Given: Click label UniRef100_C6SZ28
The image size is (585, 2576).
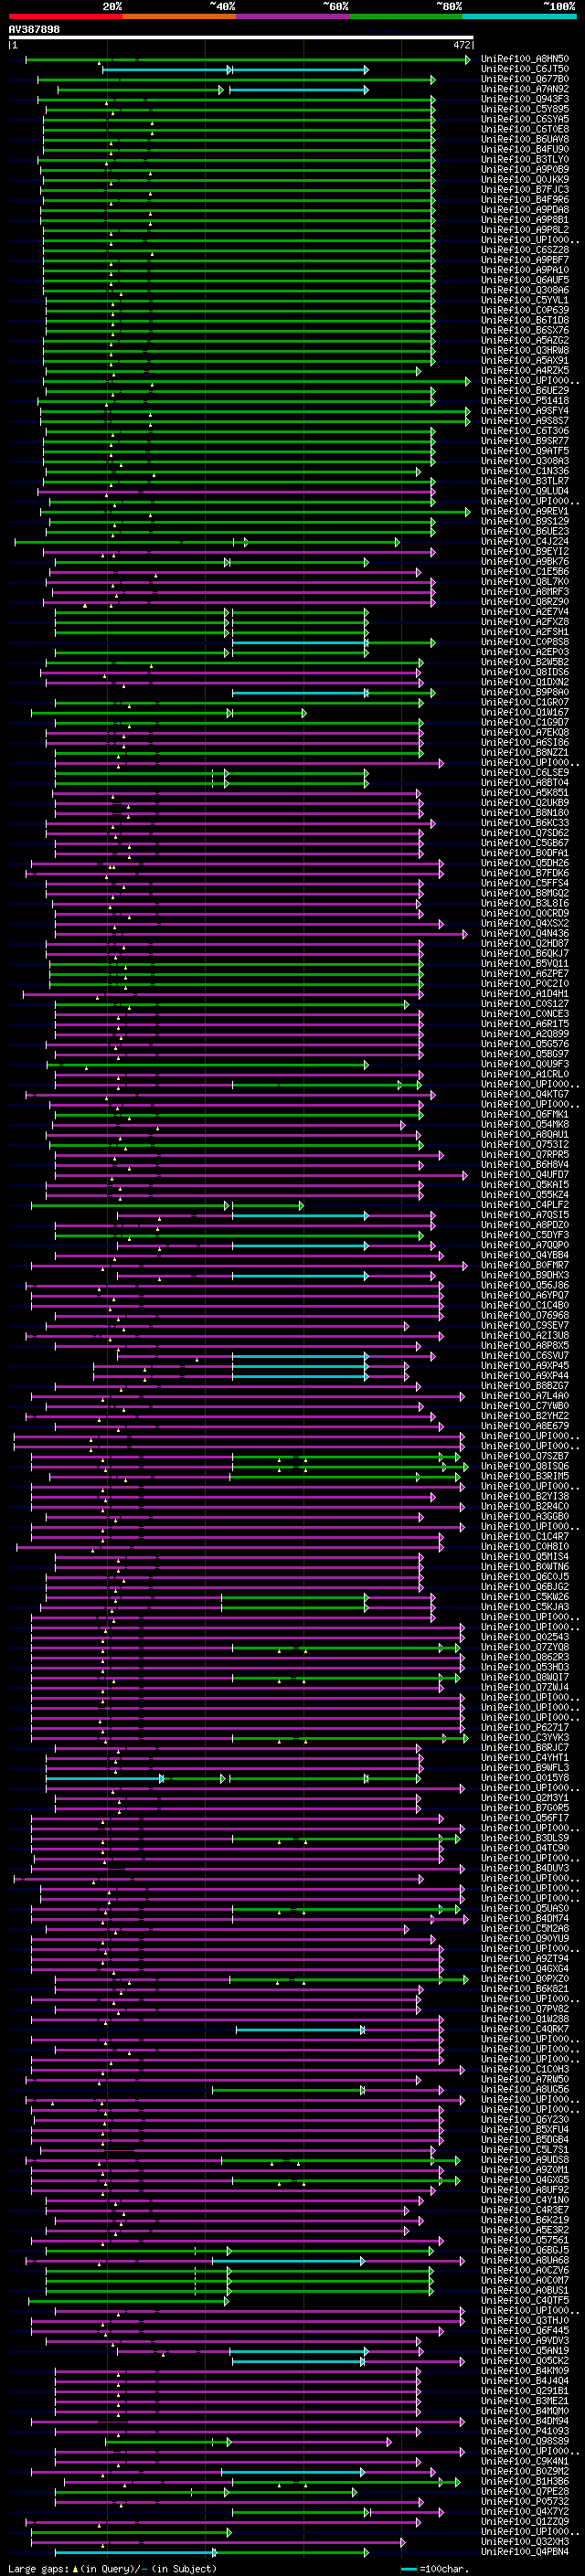Looking at the screenshot, I should [x=524, y=251].
